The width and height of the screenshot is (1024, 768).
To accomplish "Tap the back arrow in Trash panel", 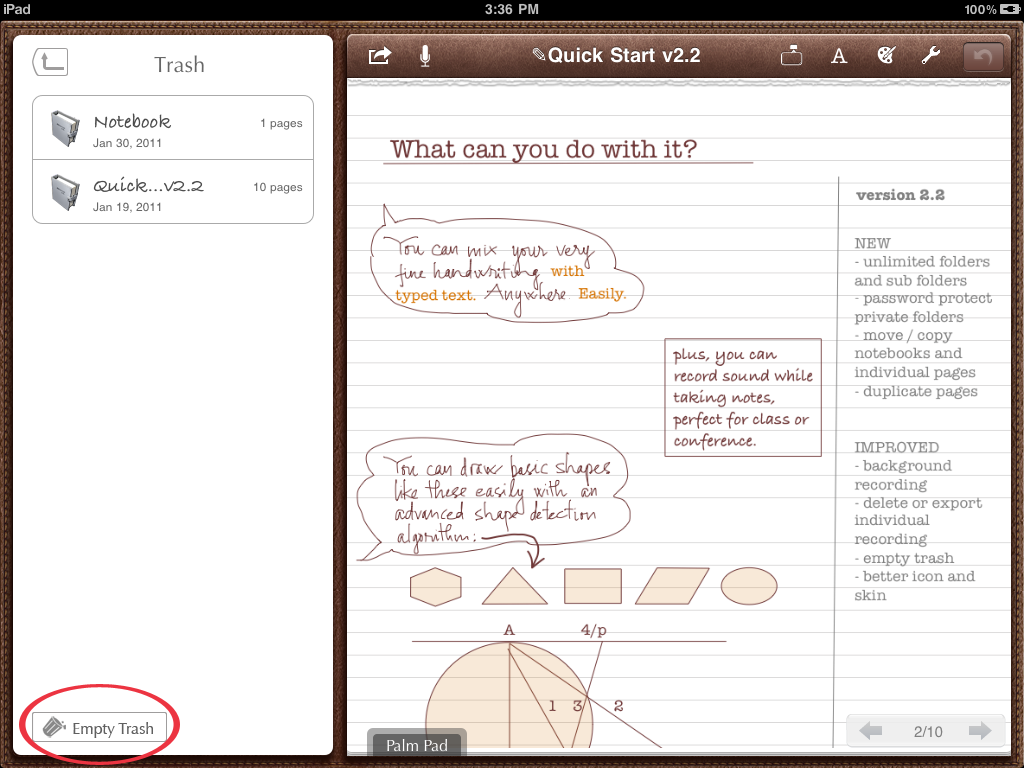I will [x=50, y=63].
